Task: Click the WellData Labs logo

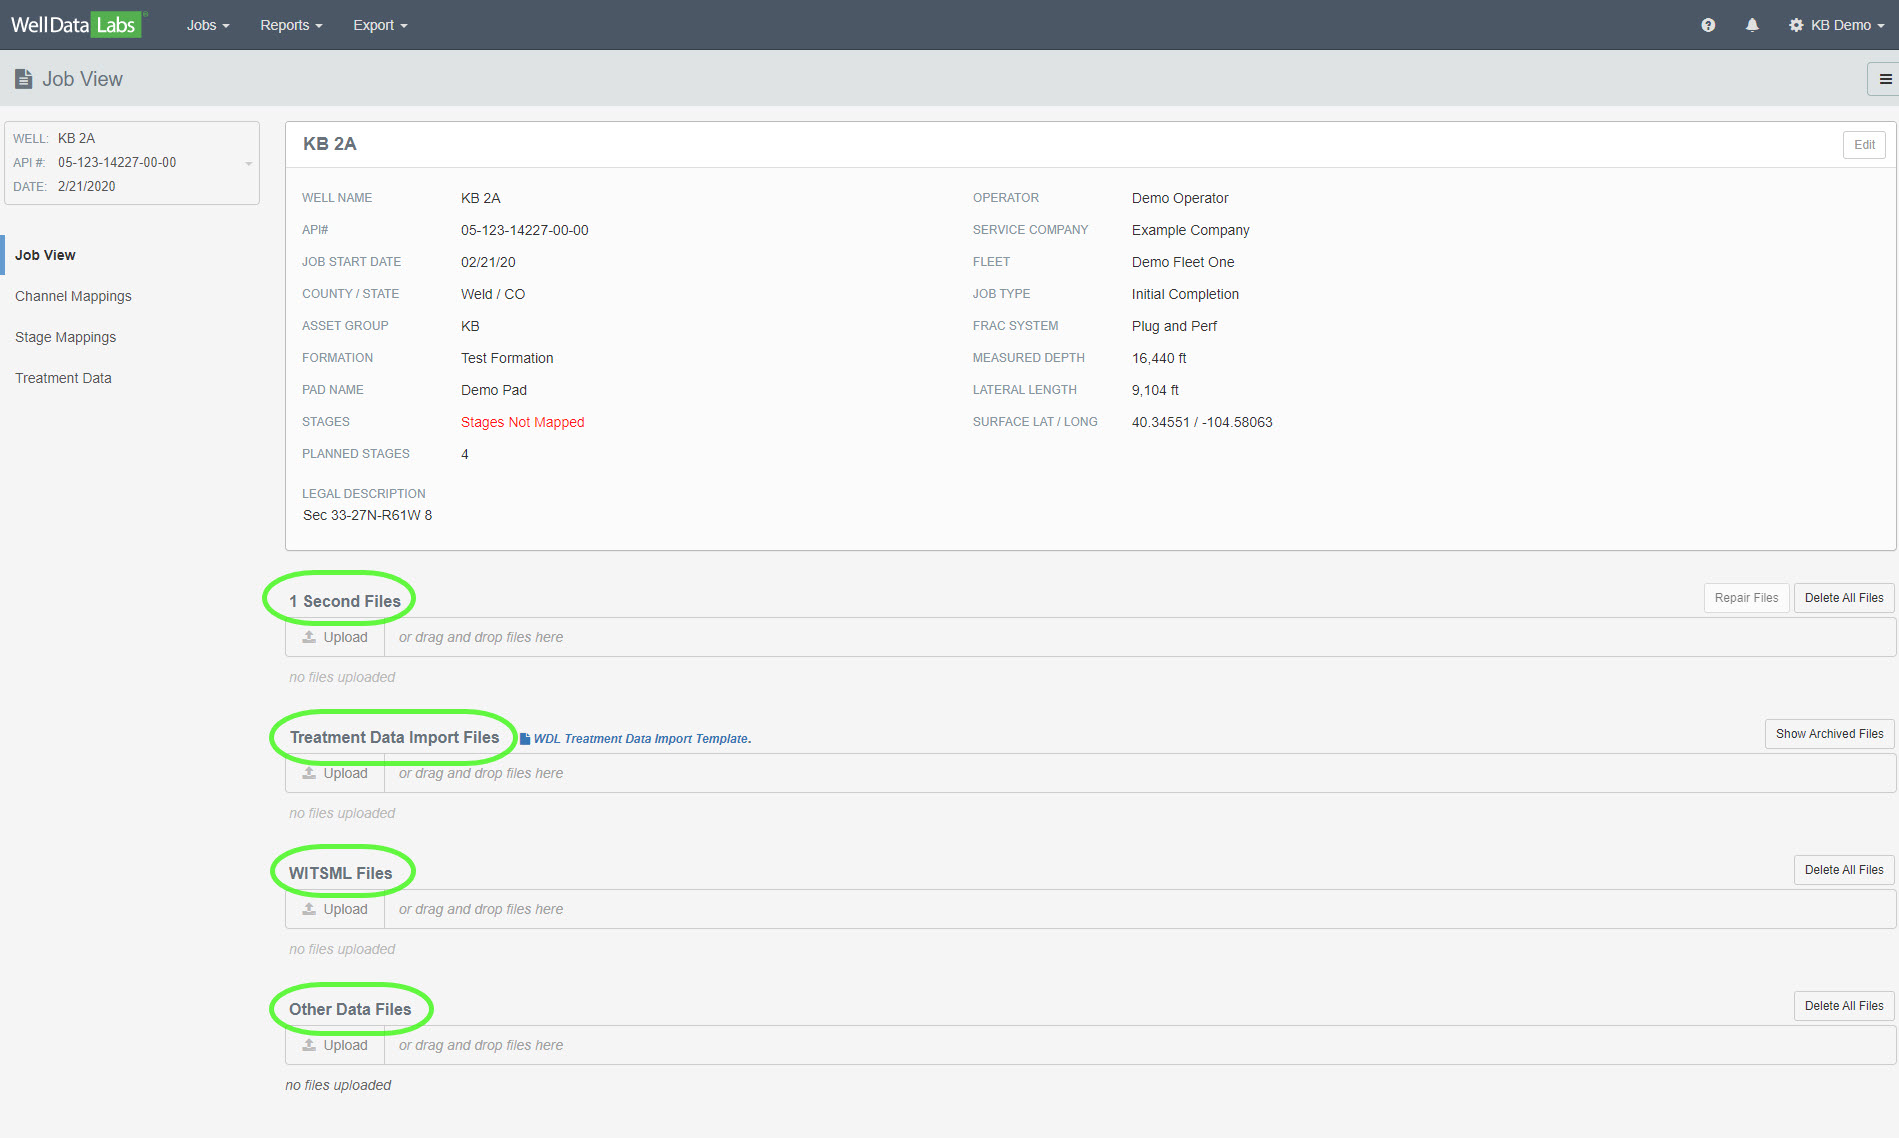Action: 76,25
